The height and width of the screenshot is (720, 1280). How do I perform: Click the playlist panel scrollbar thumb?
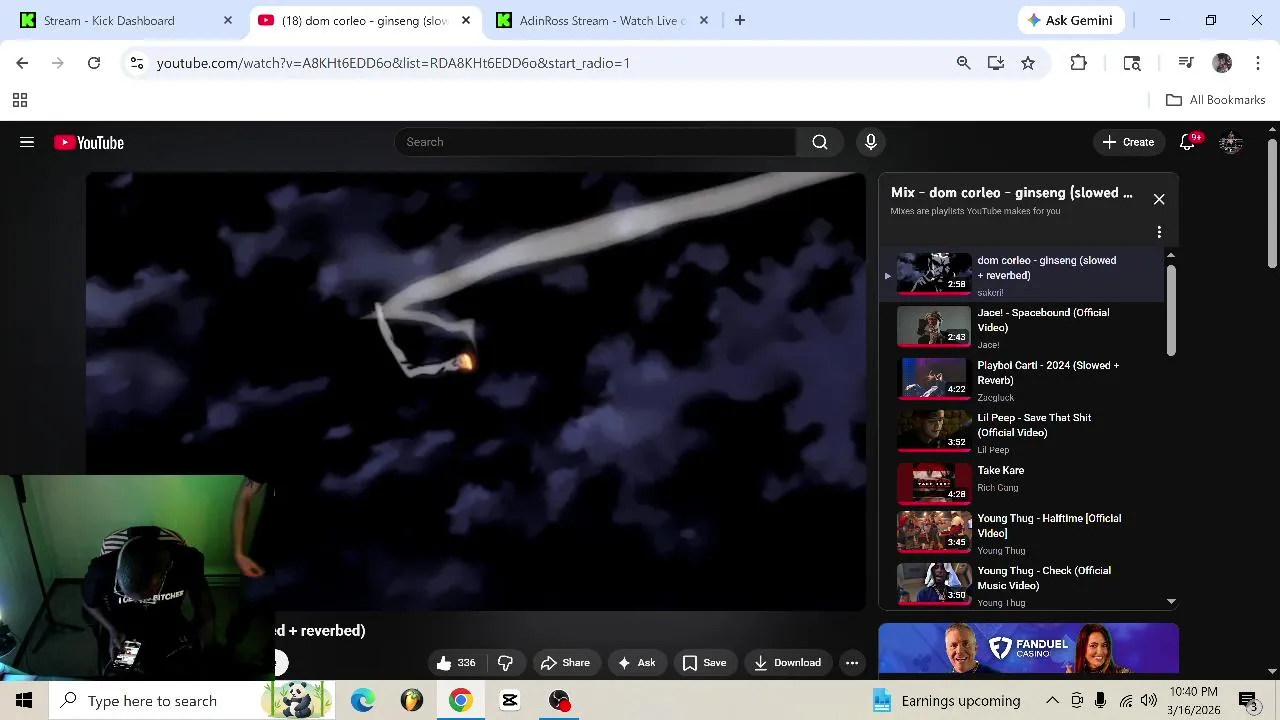click(x=1171, y=310)
